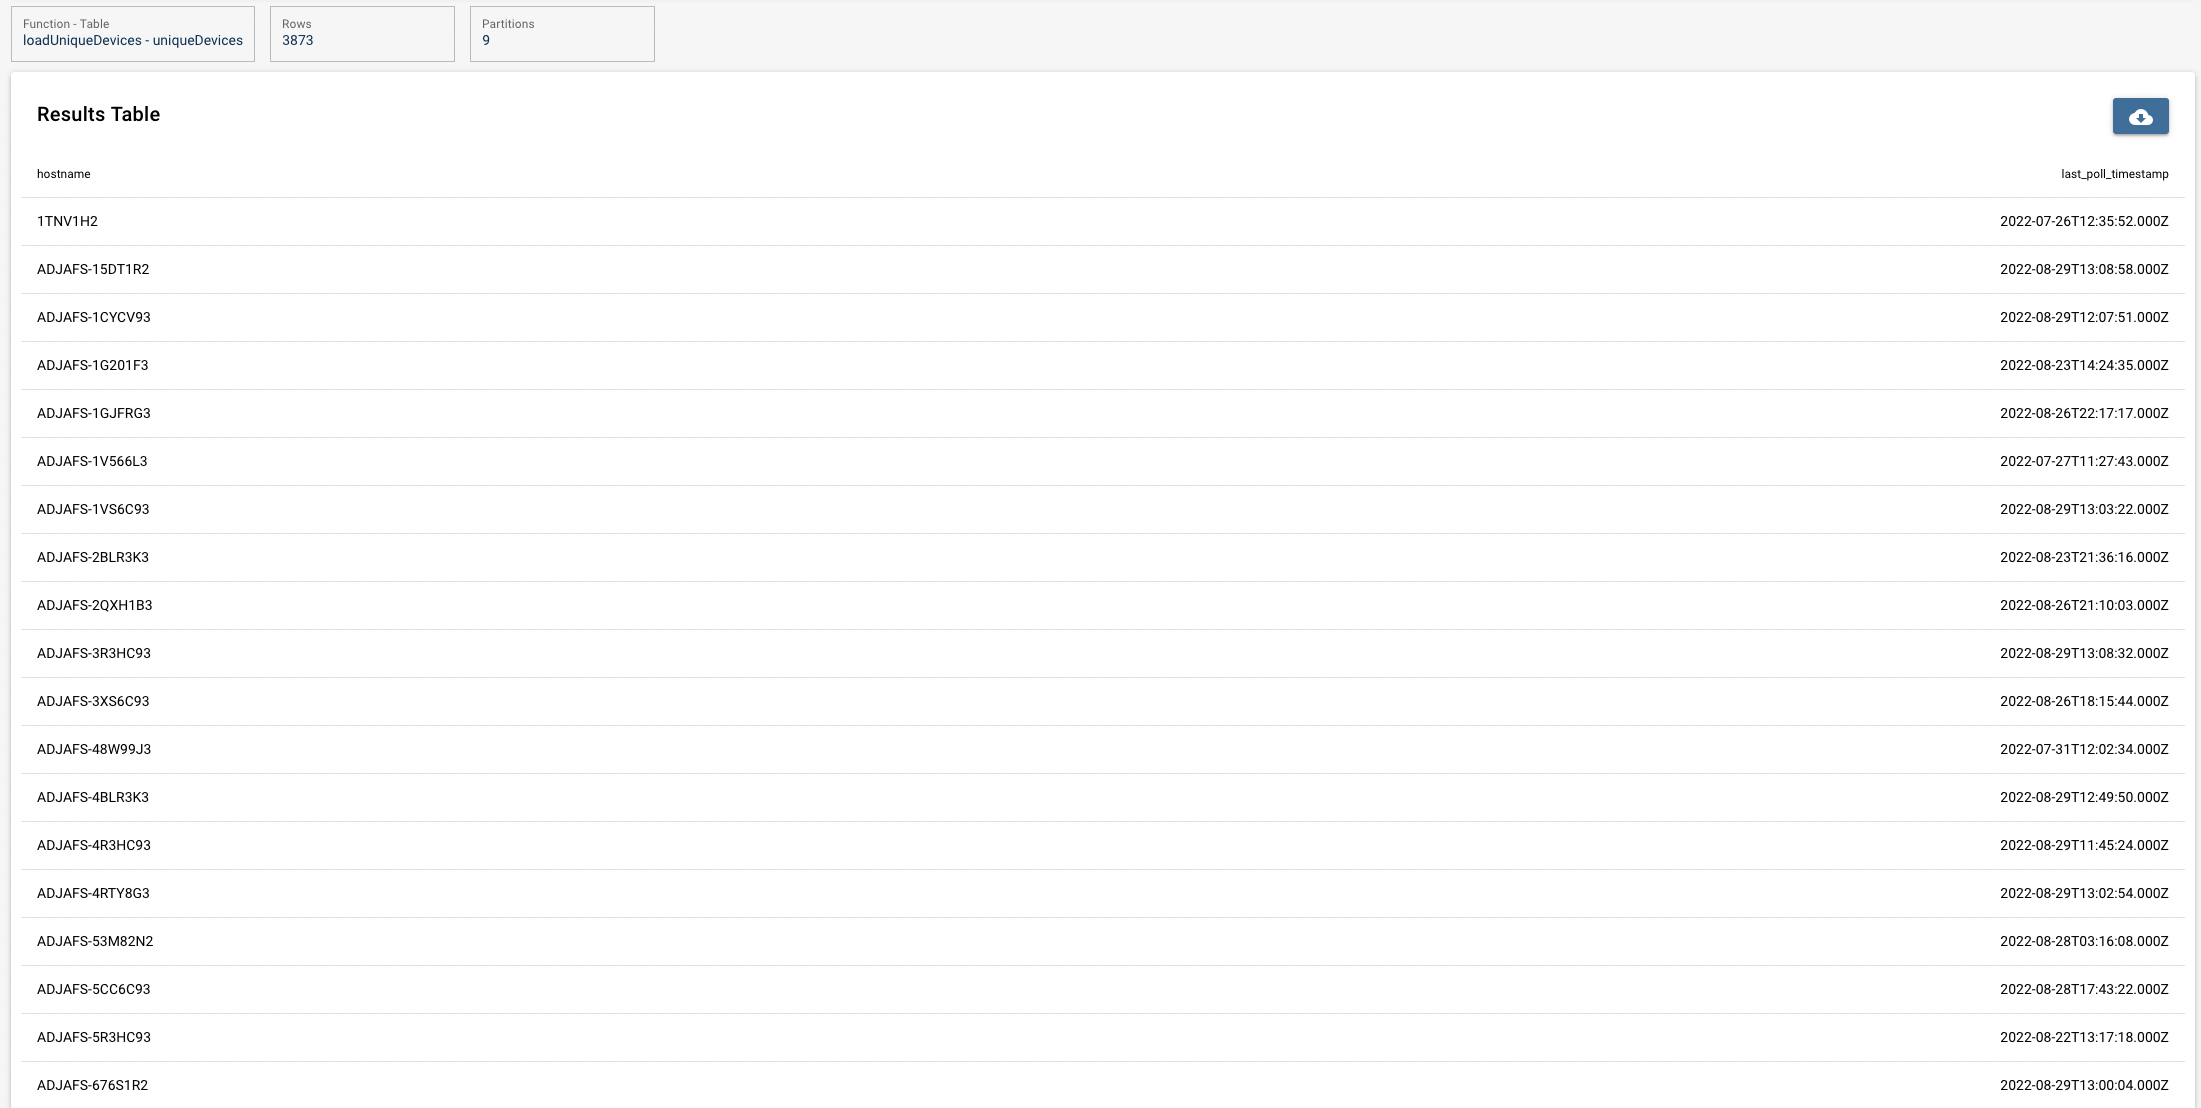Select the ADJAFS-15DT1R2 row
Image resolution: width=2201 pixels, height=1108 pixels.
pyautogui.click(x=1103, y=270)
